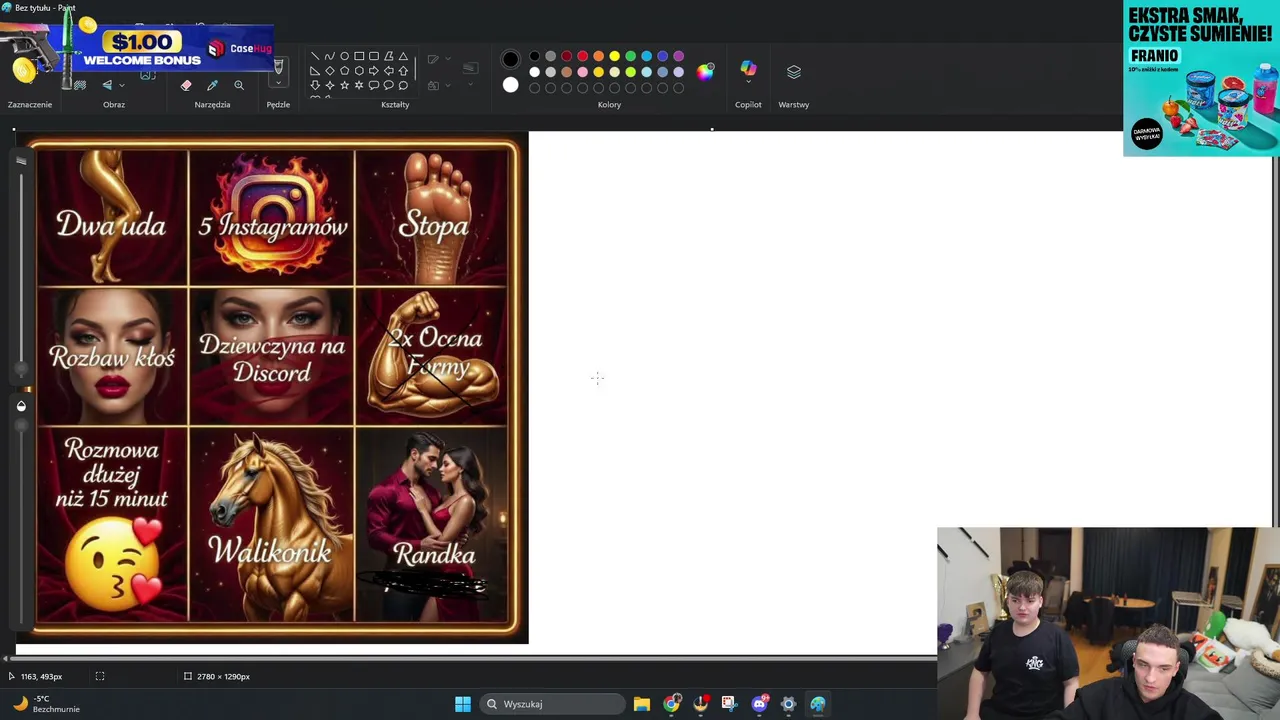Choose the four-point star shape
The height and width of the screenshot is (720, 1280).
(x=330, y=85)
